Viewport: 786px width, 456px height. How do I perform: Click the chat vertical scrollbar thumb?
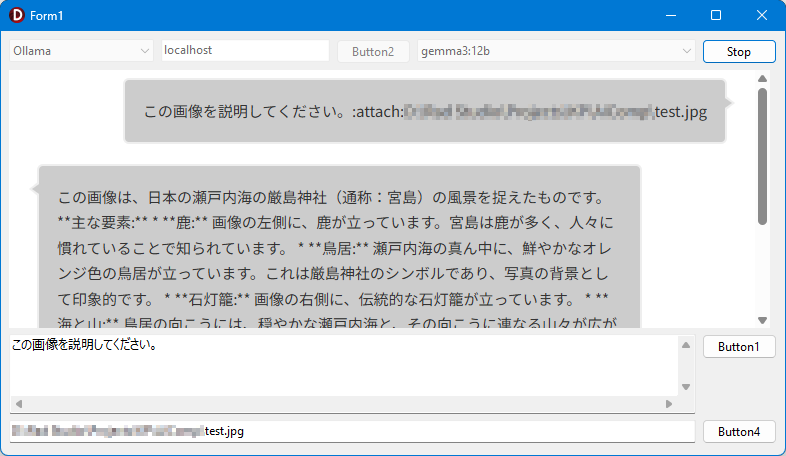coord(762,156)
